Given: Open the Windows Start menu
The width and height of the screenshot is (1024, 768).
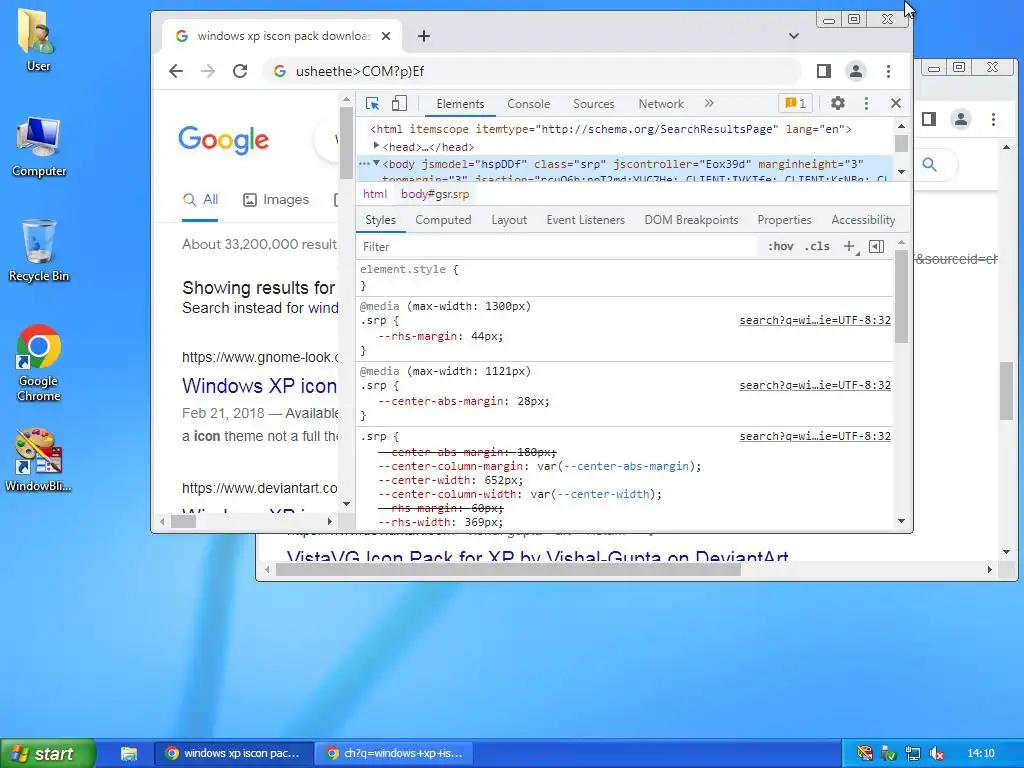Looking at the screenshot, I should pos(48,754).
